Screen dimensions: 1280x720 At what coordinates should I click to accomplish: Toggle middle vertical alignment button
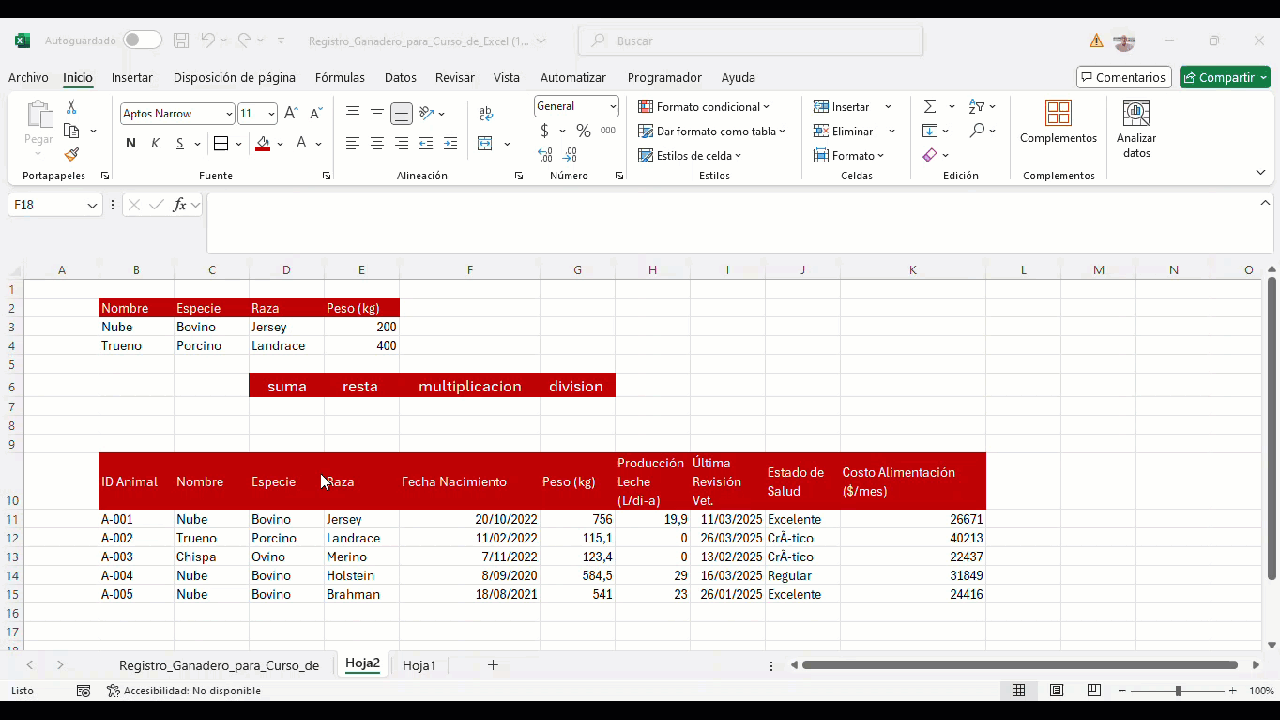click(377, 113)
